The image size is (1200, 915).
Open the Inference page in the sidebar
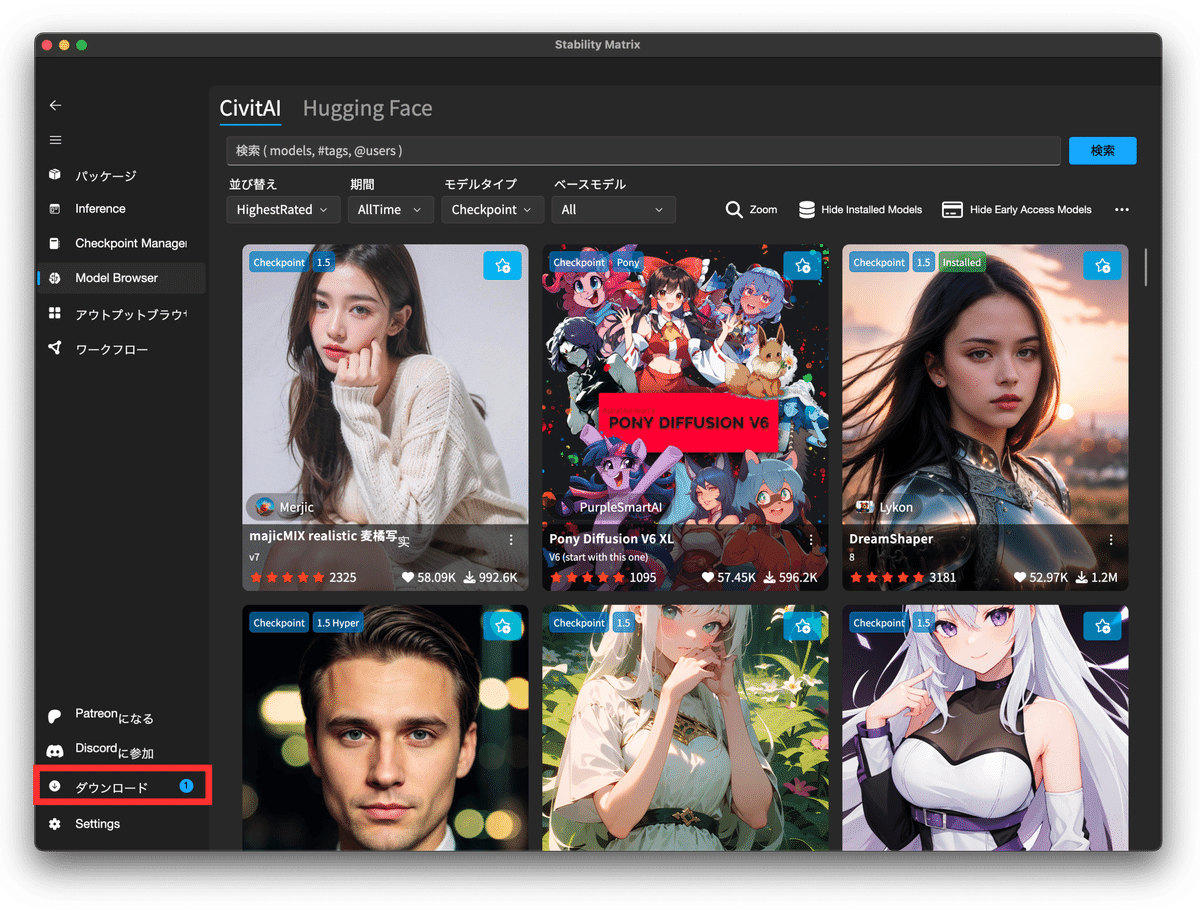tap(120, 209)
